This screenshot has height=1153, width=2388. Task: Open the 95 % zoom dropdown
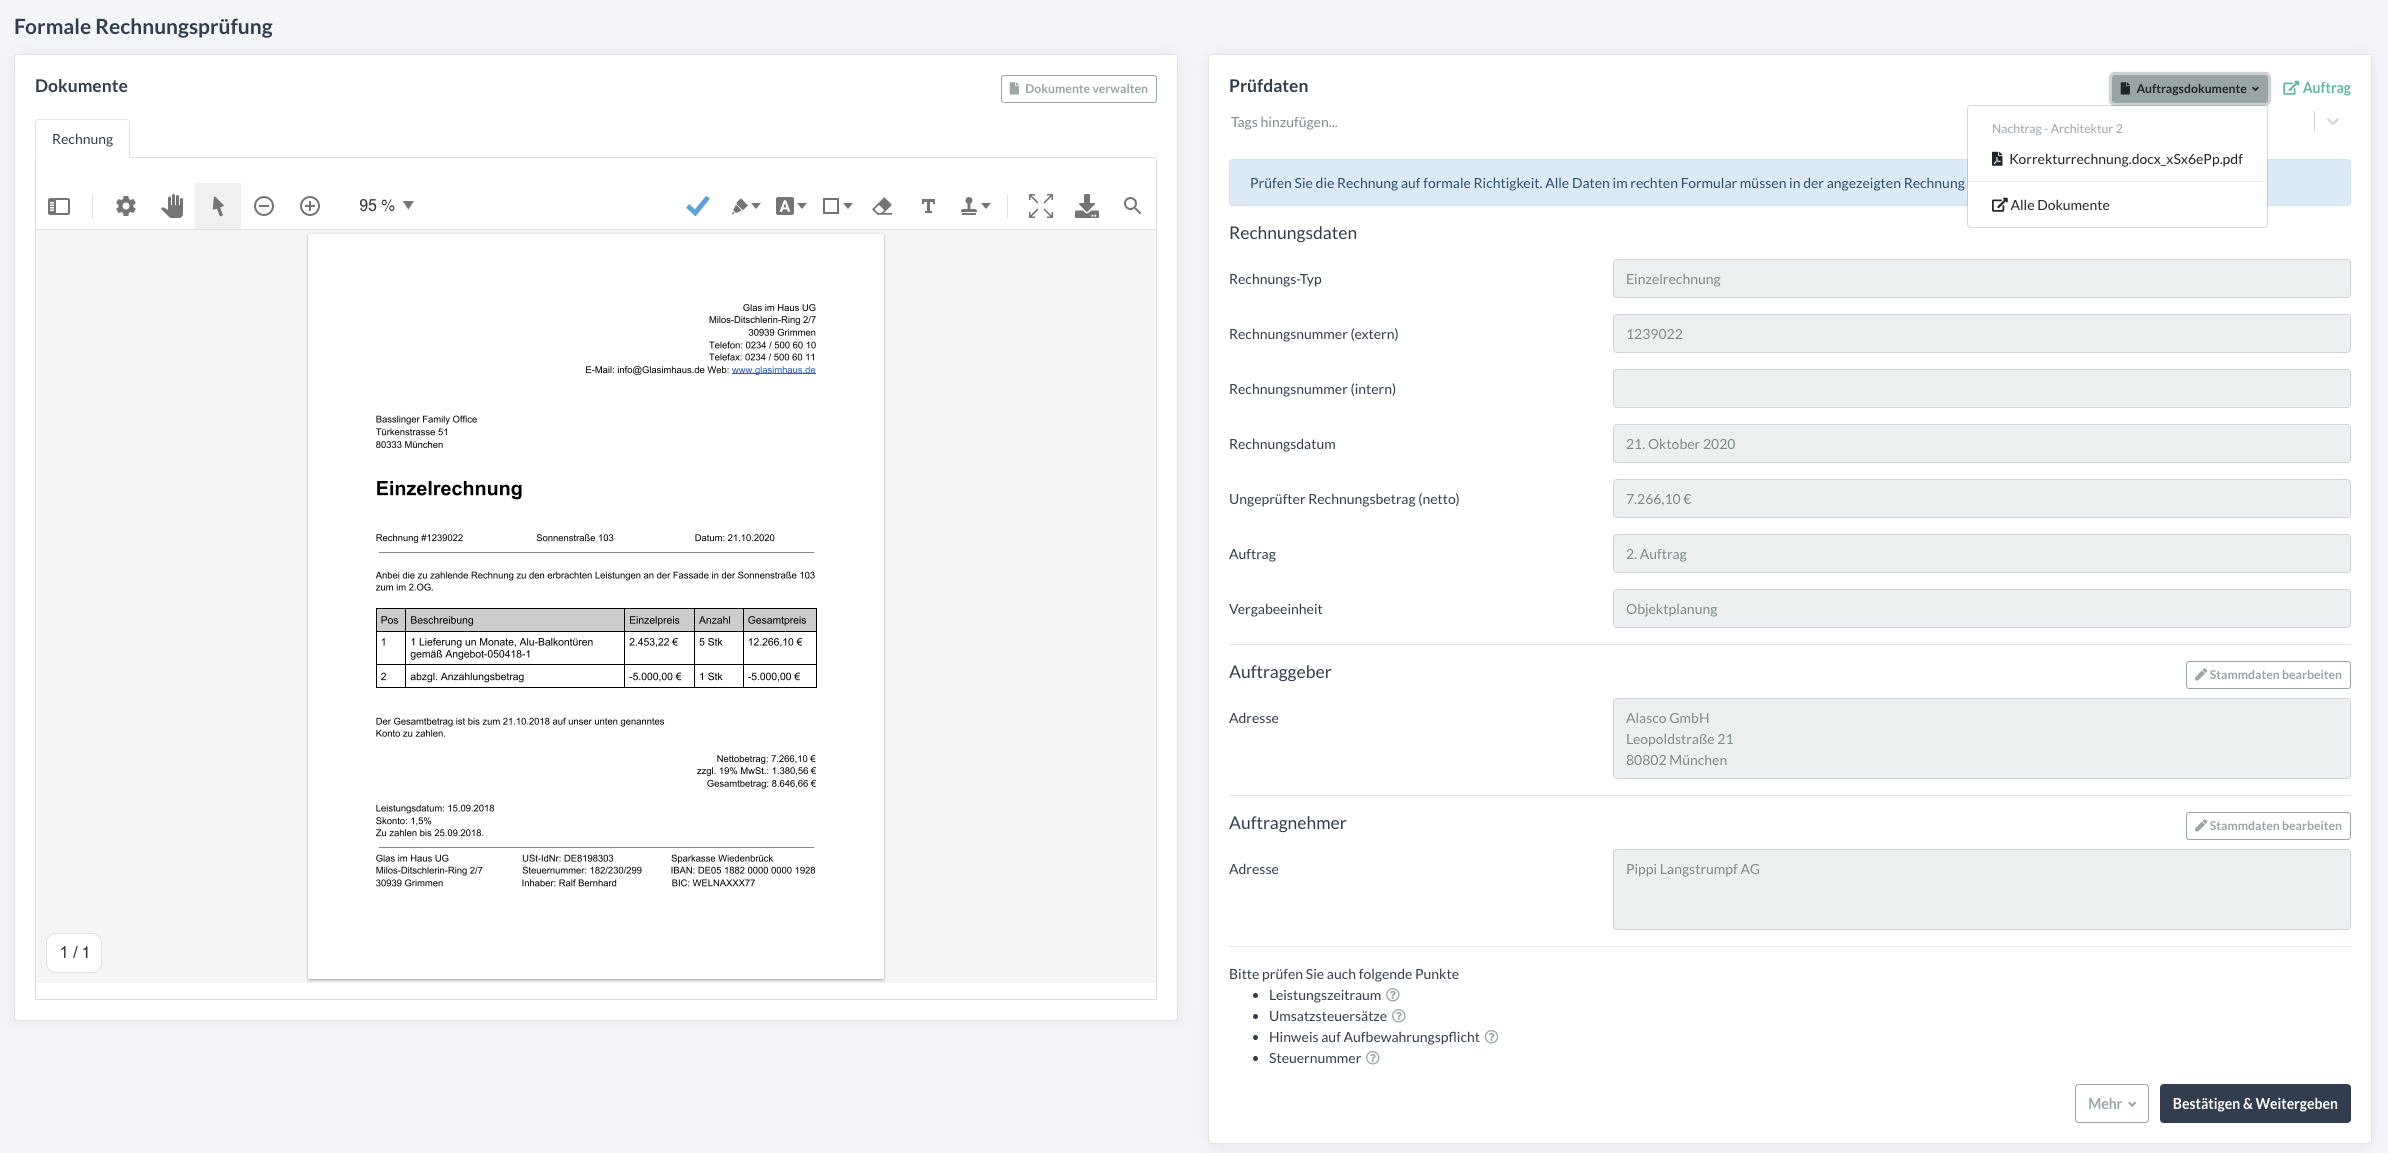[386, 206]
